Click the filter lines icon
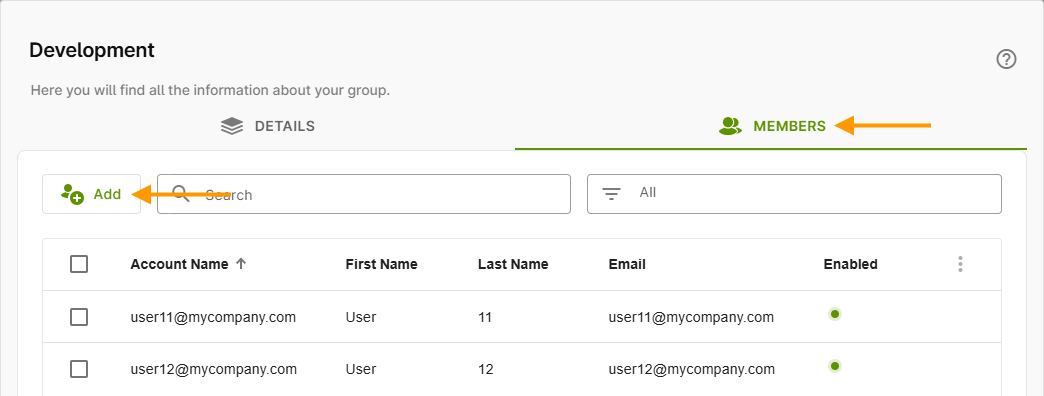Screen dimensions: 1044x396 tap(611, 194)
